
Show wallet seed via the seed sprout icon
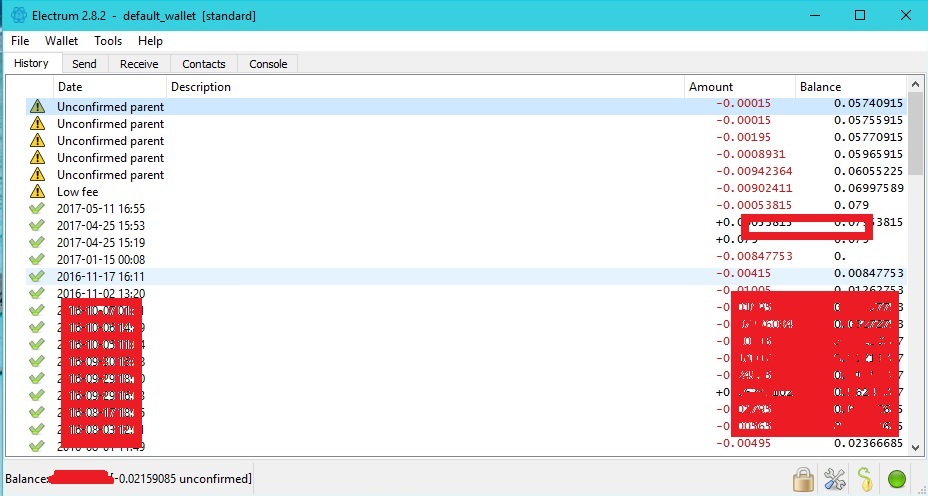(865, 478)
